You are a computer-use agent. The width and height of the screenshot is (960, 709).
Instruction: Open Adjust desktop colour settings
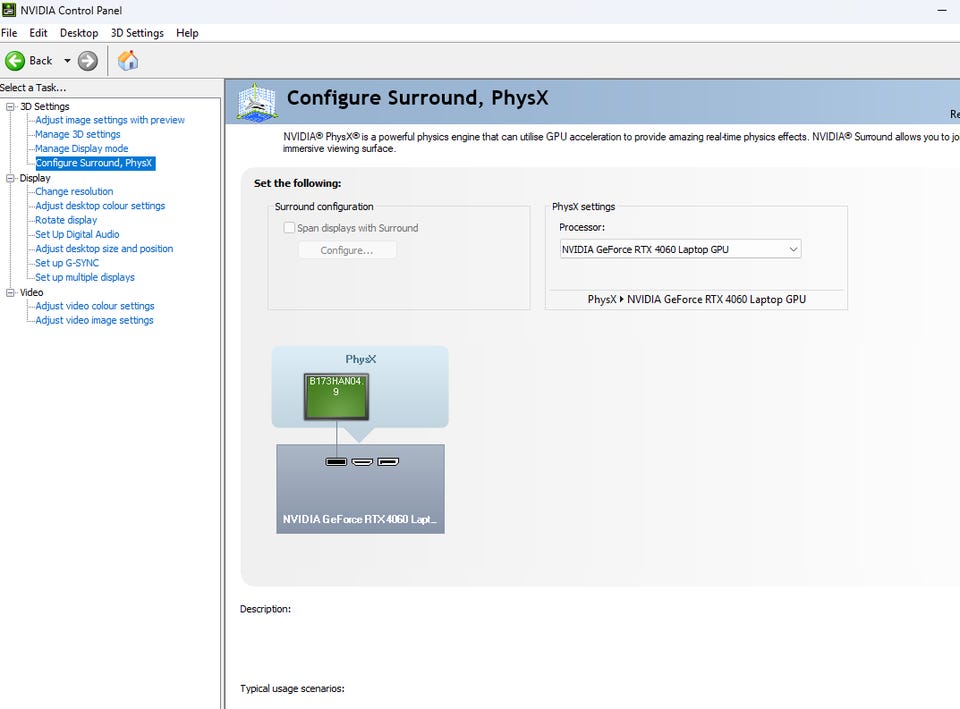(100, 206)
